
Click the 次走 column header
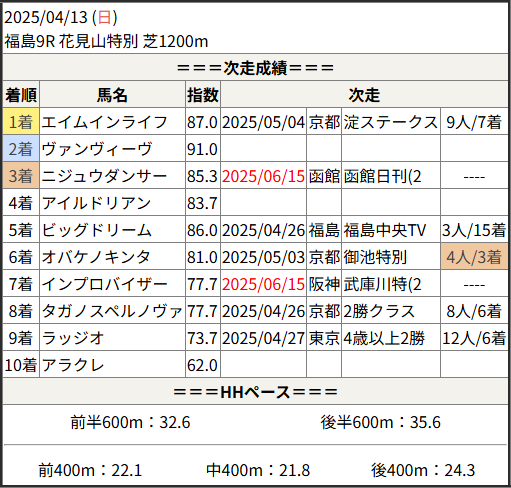click(364, 95)
